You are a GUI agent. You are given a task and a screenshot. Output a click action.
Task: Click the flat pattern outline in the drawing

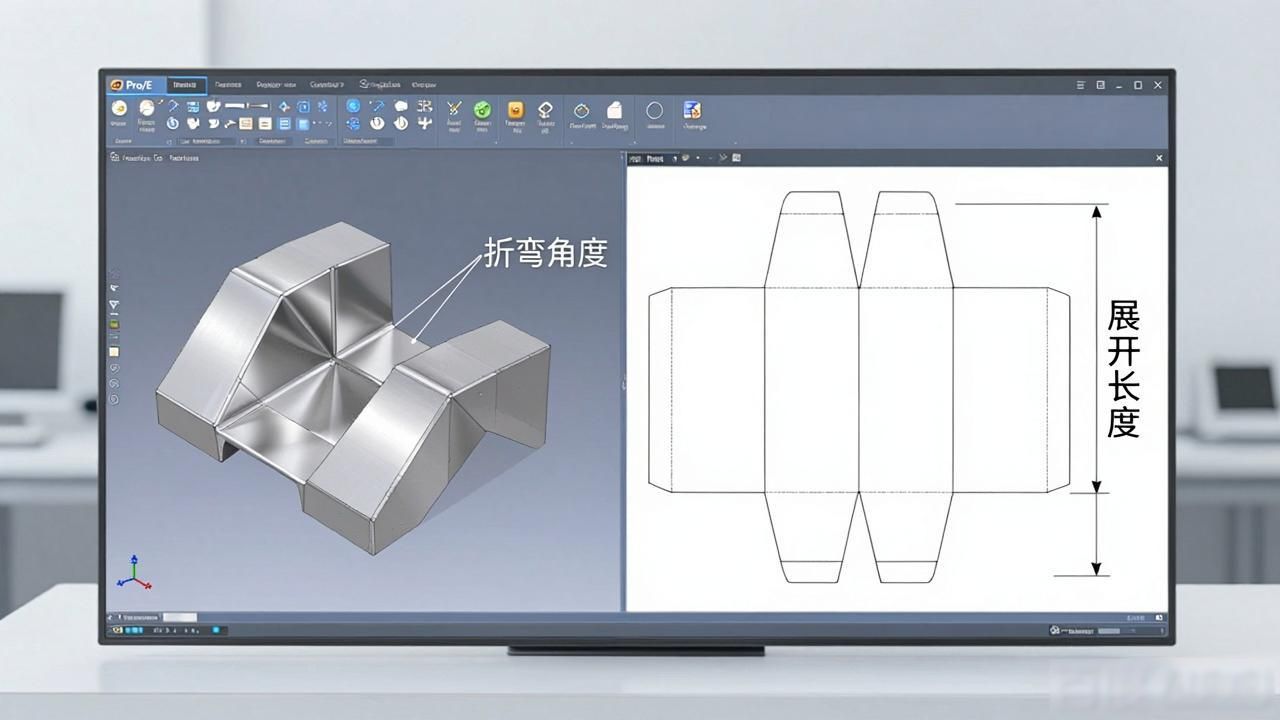point(858,388)
